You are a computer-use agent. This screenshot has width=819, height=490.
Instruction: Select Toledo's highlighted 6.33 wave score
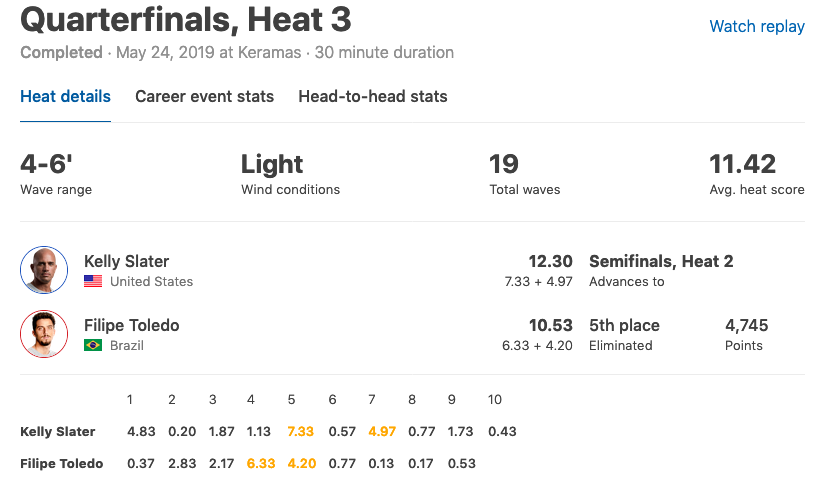[261, 464]
